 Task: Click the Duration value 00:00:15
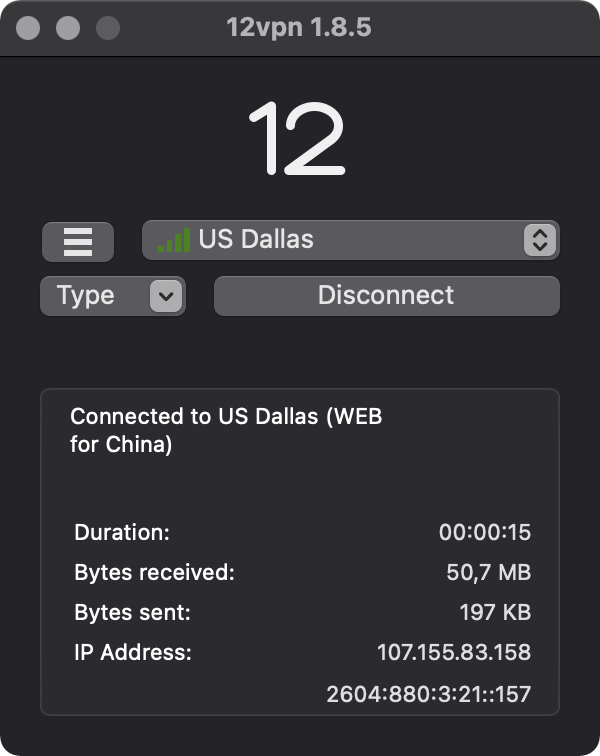(484, 533)
